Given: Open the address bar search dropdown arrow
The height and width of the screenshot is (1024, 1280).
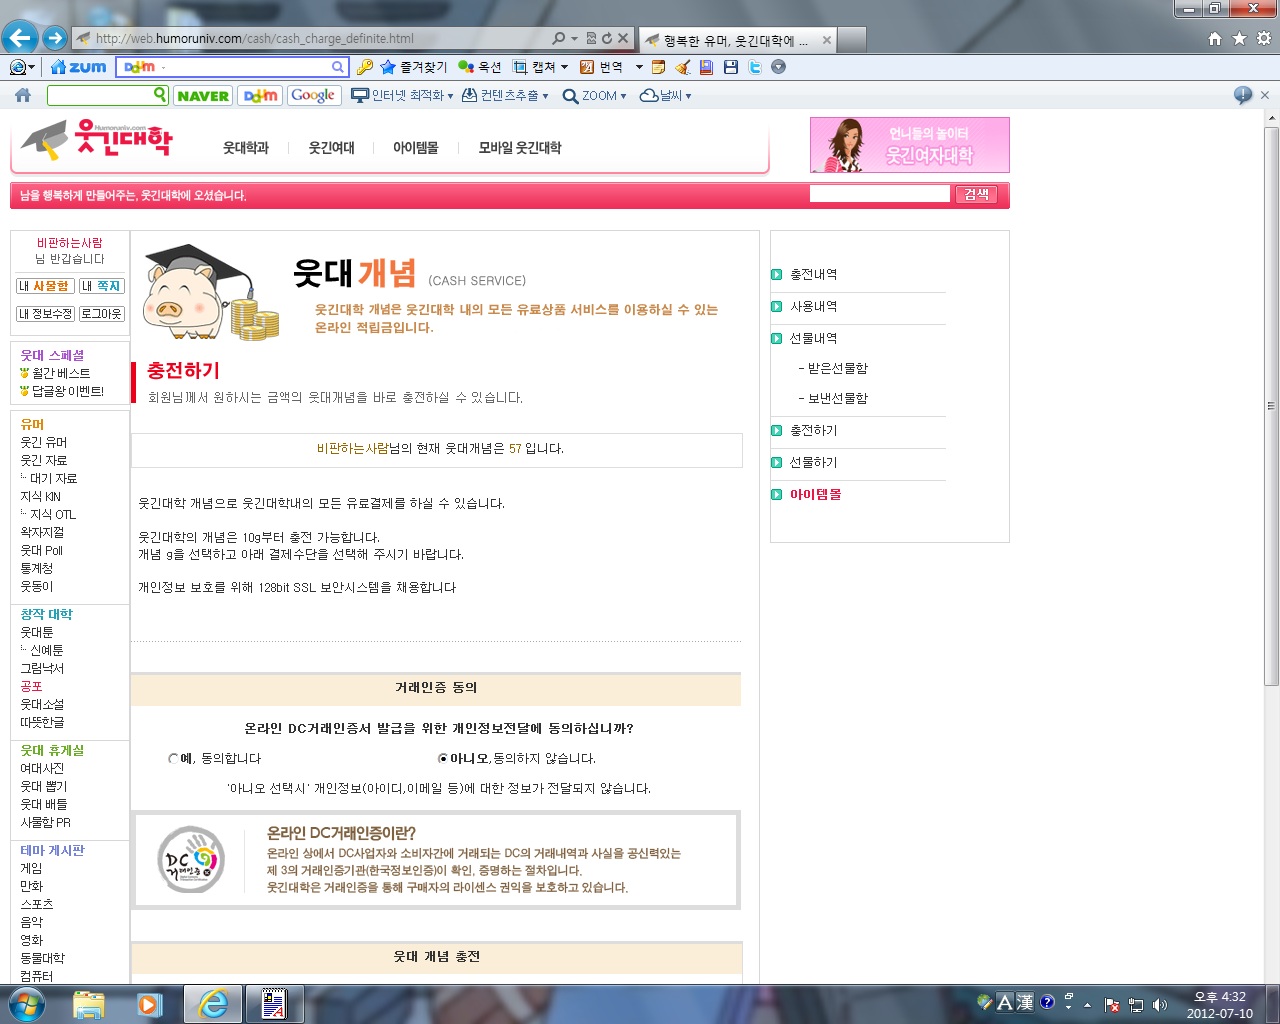Looking at the screenshot, I should coord(574,39).
